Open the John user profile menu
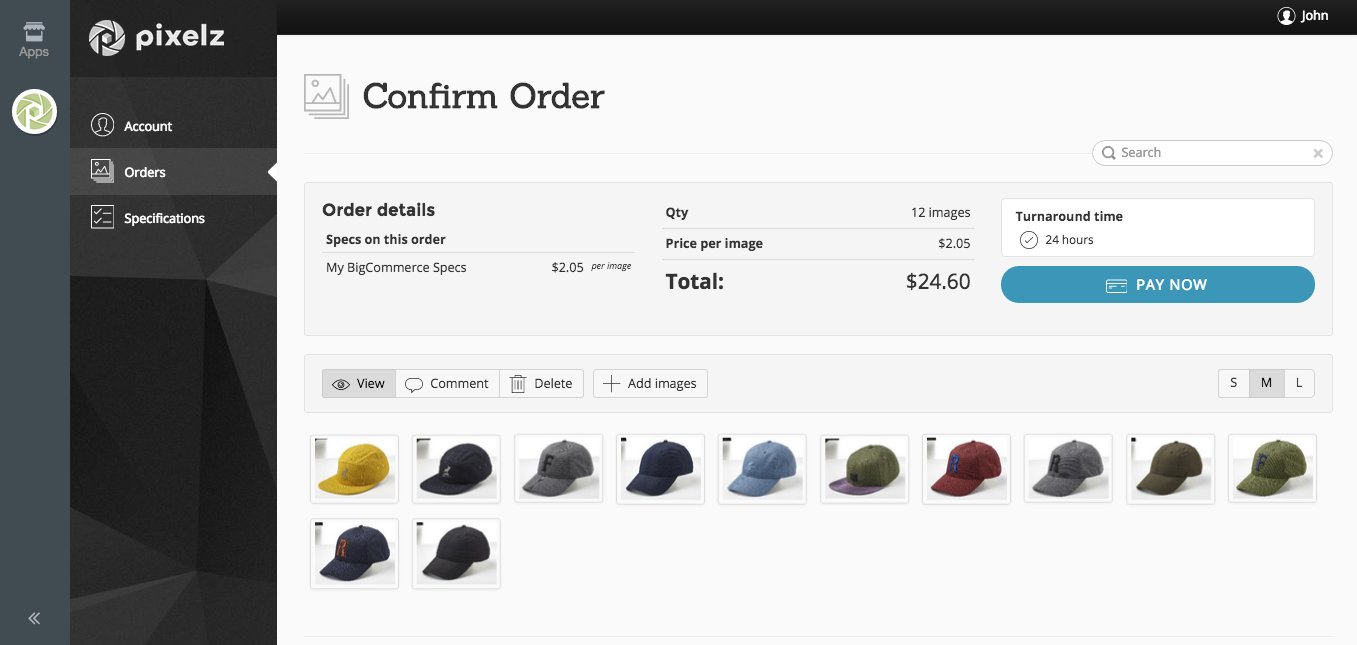This screenshot has width=1357, height=645. coord(1303,16)
